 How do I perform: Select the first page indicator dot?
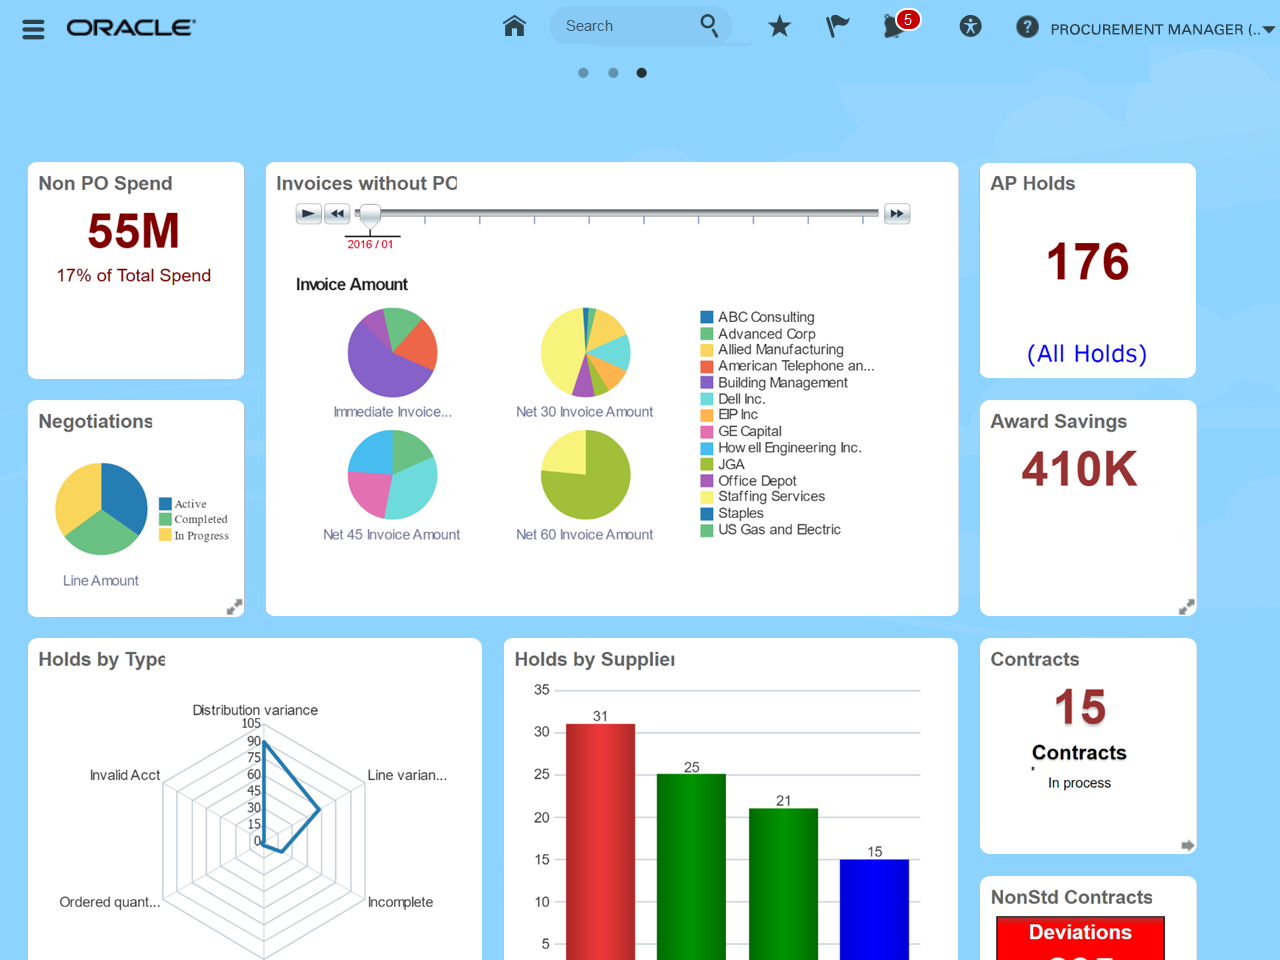click(x=584, y=73)
